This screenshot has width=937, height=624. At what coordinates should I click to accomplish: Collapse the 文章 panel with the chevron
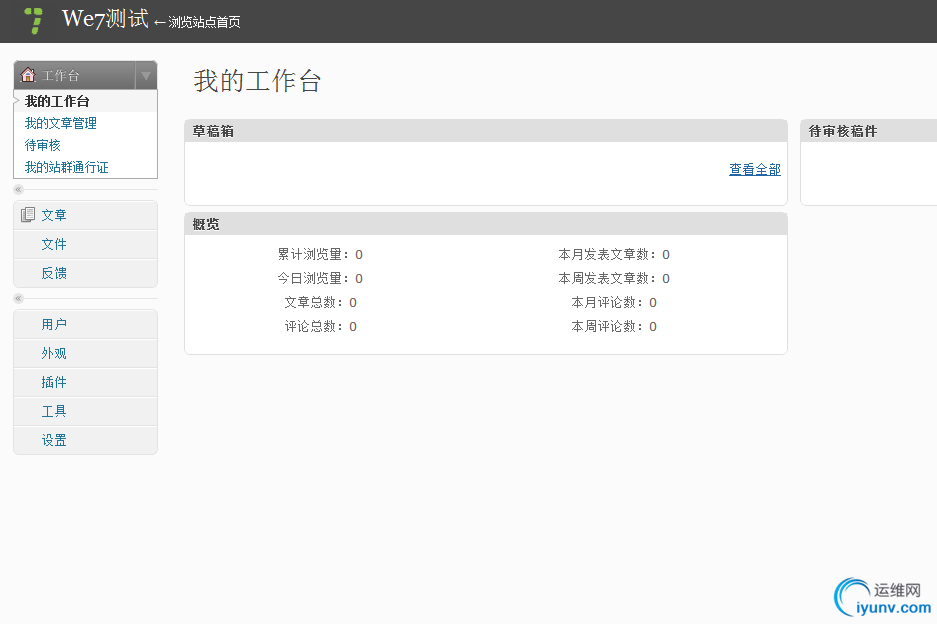[16, 189]
